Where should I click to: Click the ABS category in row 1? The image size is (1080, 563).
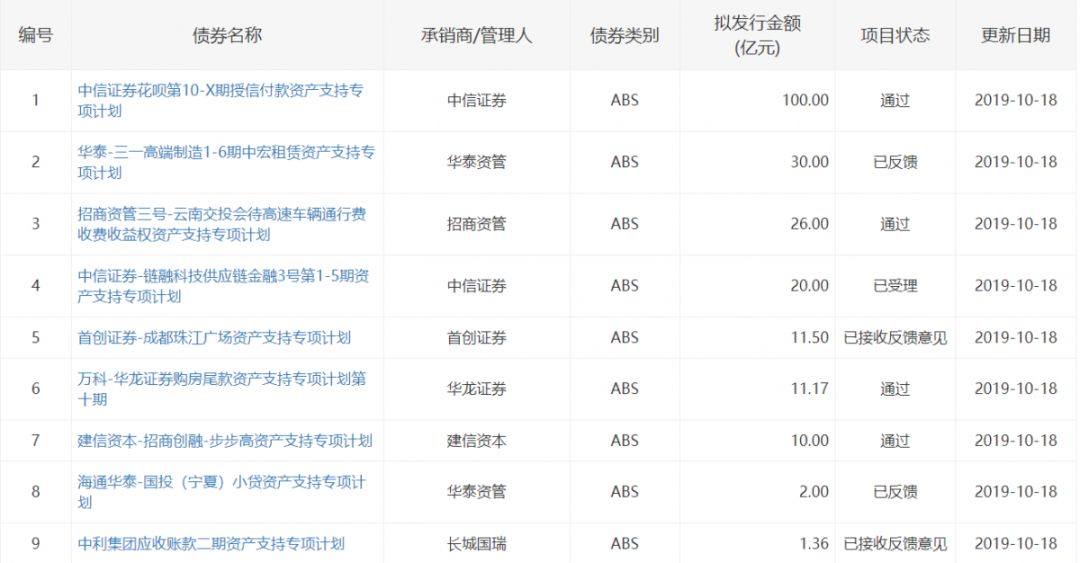pyautogui.click(x=625, y=101)
